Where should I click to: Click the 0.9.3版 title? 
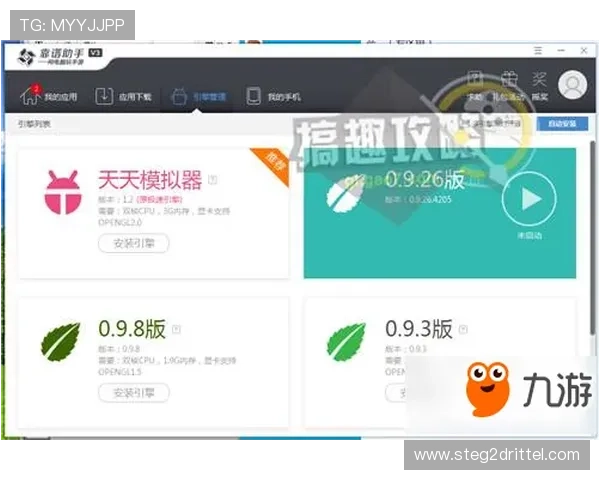419,329
